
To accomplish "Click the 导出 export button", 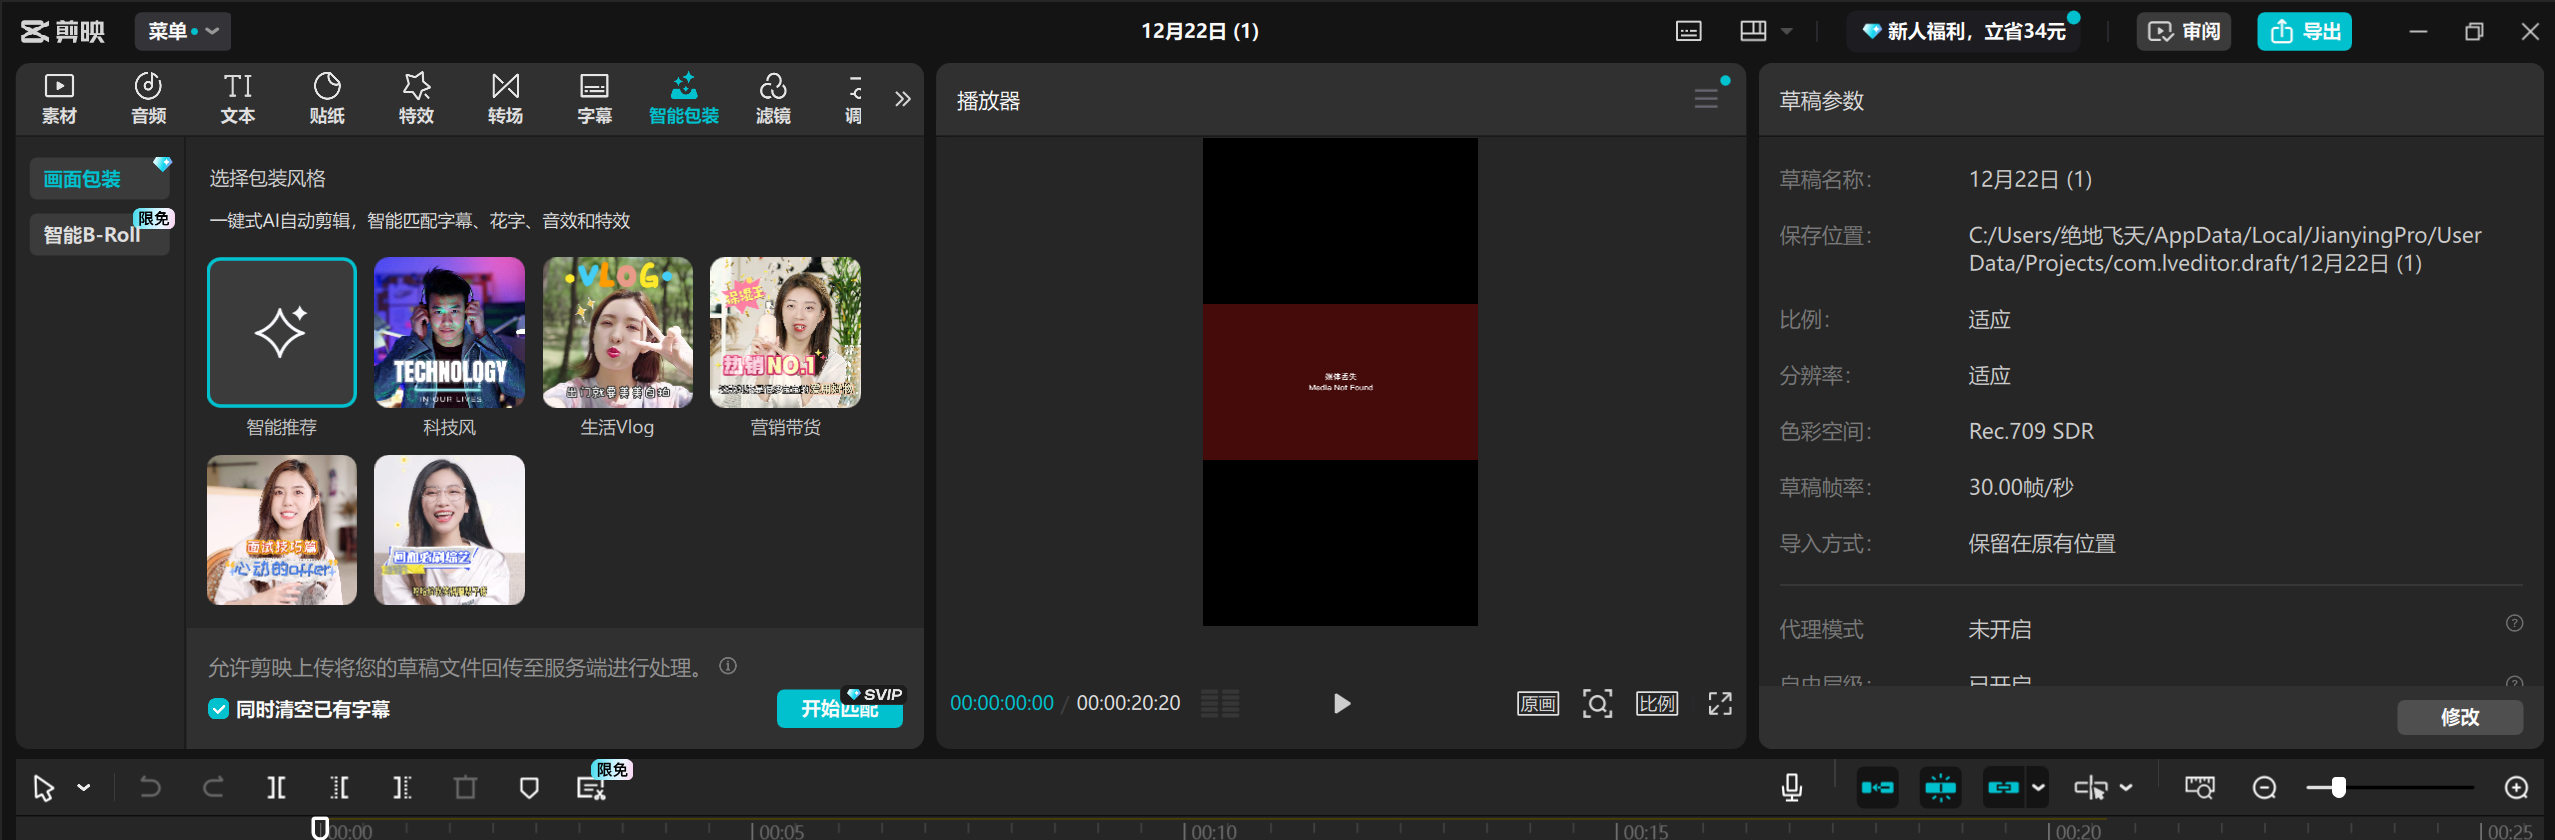I will [x=2303, y=31].
